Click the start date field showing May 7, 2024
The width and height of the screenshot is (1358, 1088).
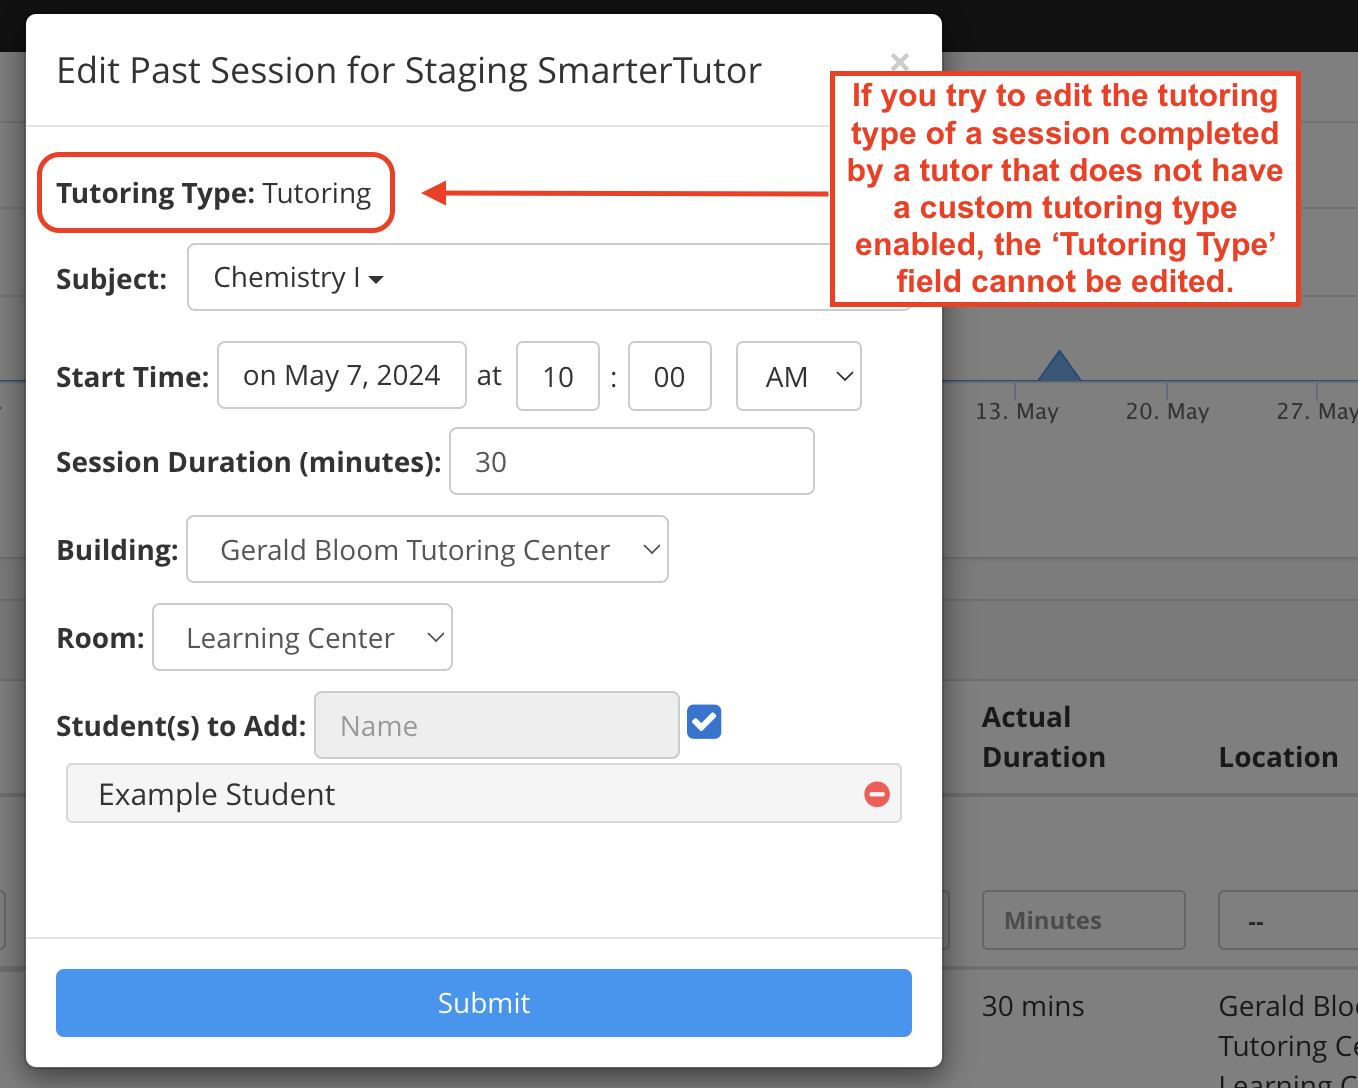(342, 375)
